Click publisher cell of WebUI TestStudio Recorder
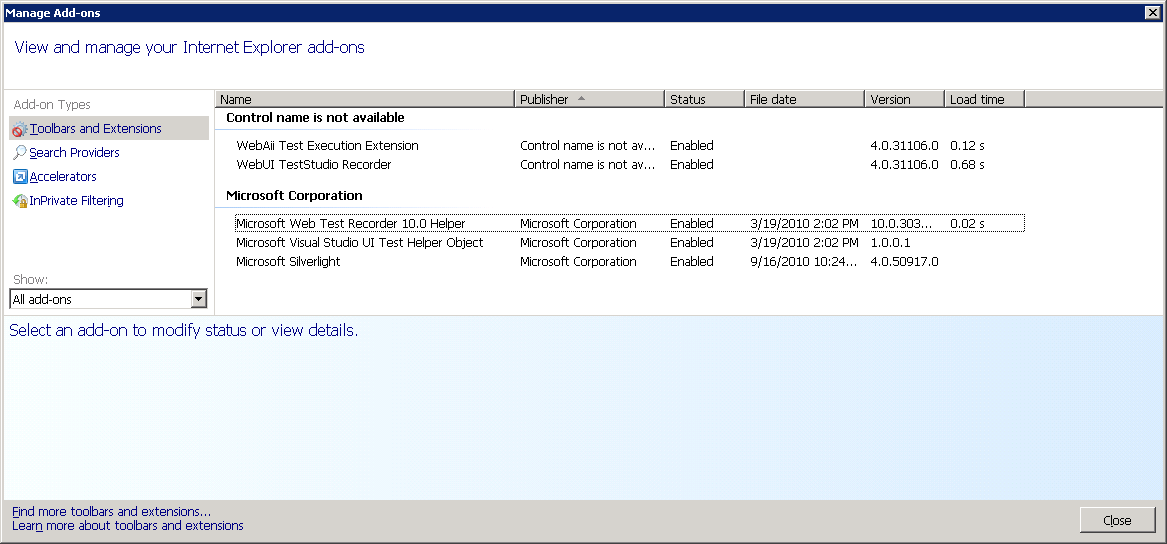 tap(588, 164)
